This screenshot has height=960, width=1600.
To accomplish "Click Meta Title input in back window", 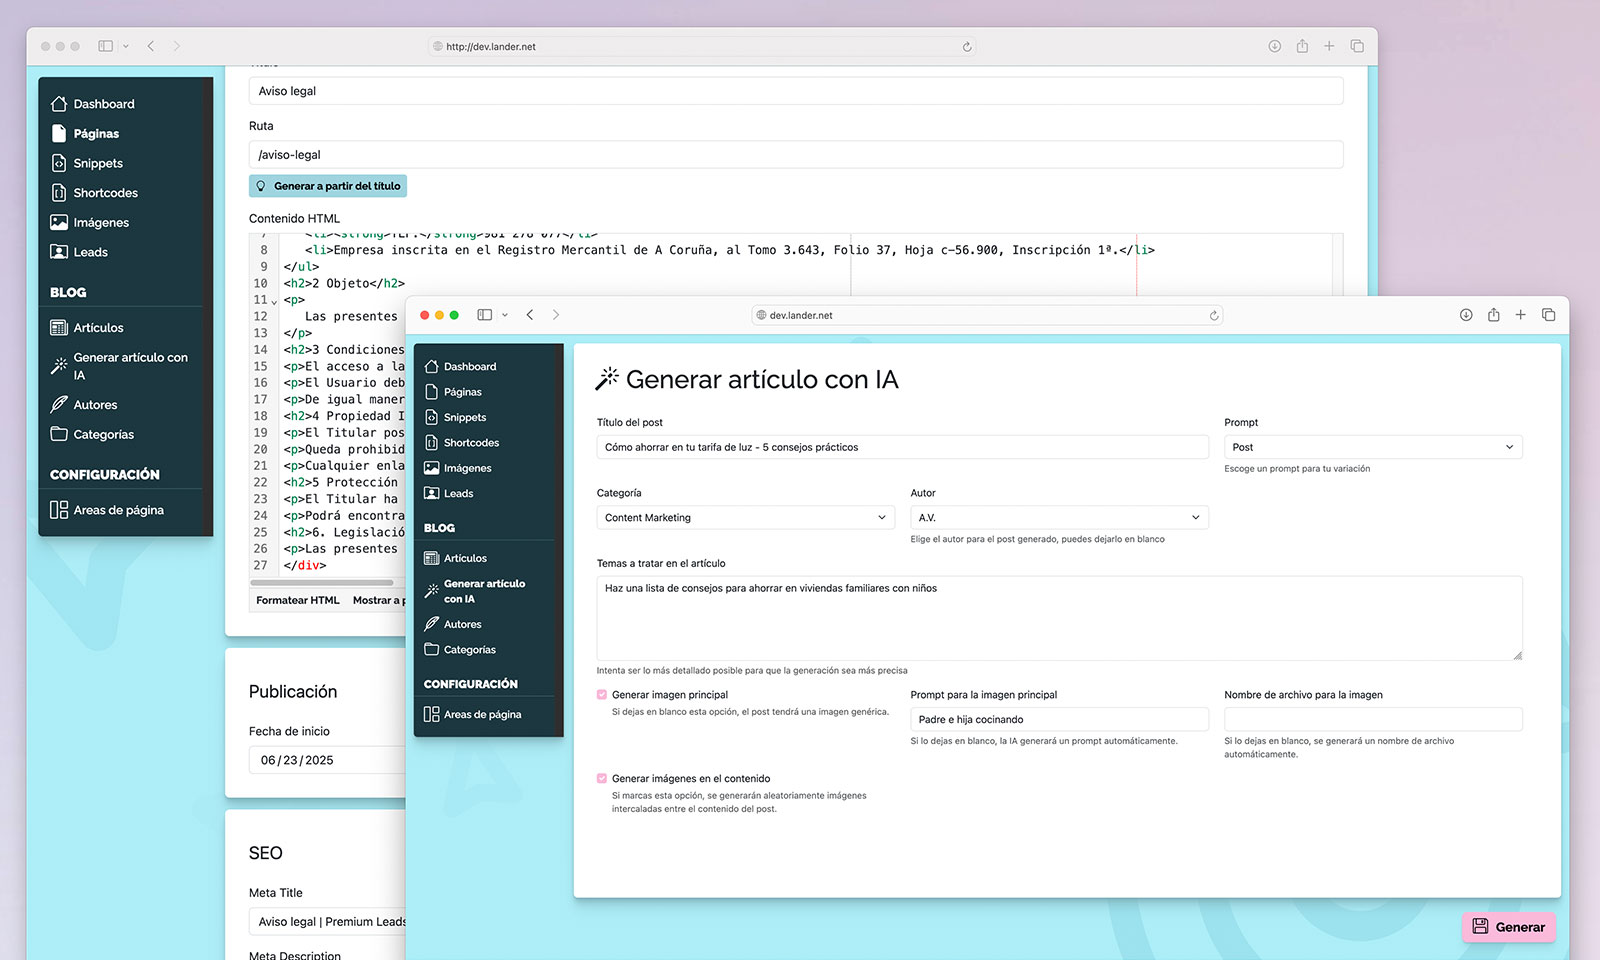I will pos(327,922).
